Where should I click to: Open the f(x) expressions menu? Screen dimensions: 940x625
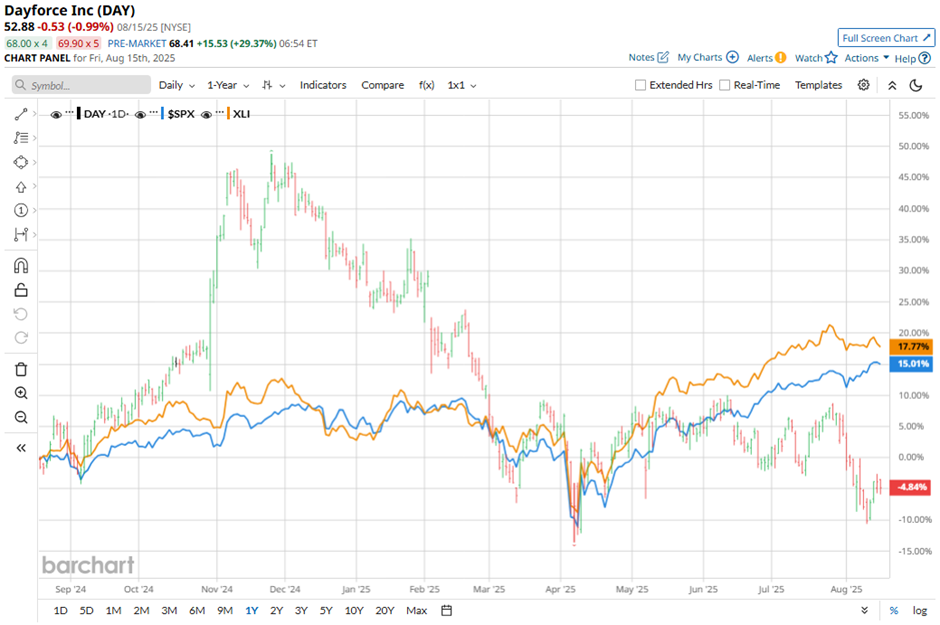point(426,85)
